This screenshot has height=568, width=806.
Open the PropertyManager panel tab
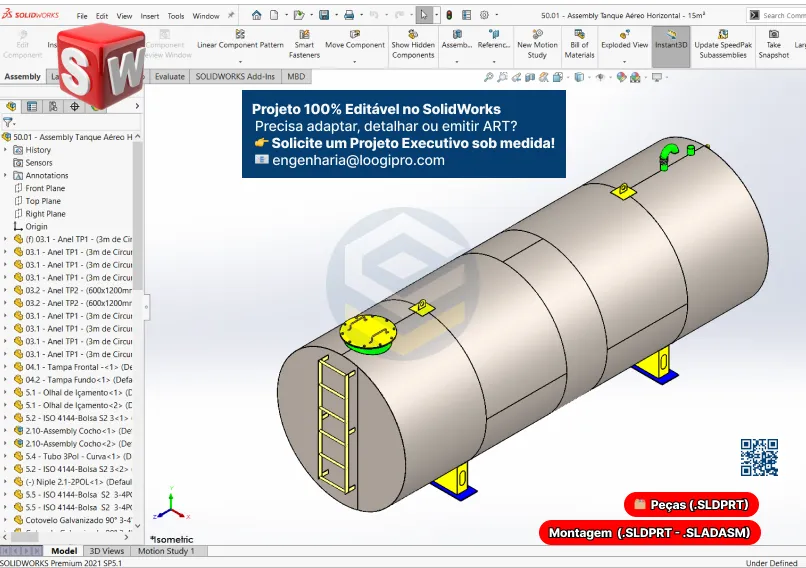point(32,106)
